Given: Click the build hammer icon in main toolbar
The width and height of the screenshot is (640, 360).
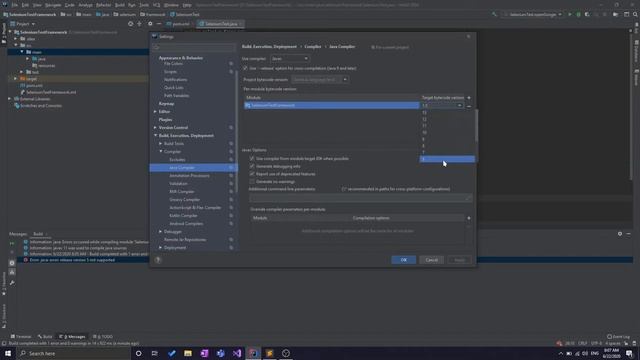Looking at the screenshot, I should coord(494,14).
